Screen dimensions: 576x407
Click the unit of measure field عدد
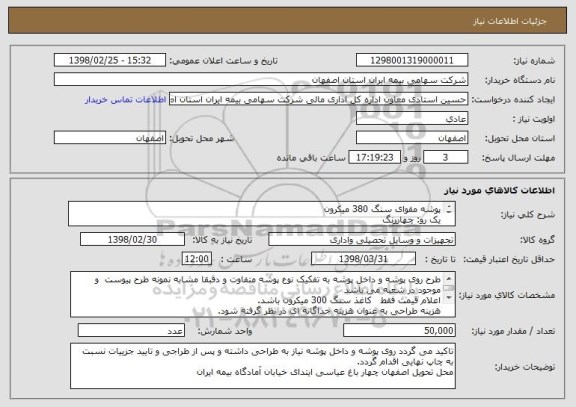(x=131, y=331)
